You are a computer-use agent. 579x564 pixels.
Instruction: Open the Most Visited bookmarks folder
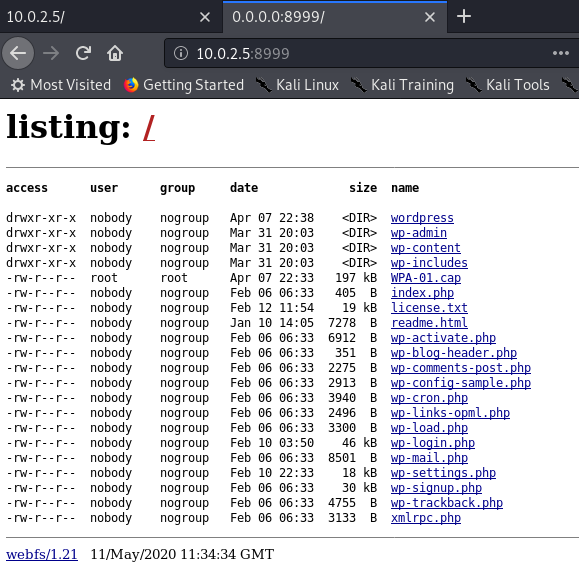[61, 85]
